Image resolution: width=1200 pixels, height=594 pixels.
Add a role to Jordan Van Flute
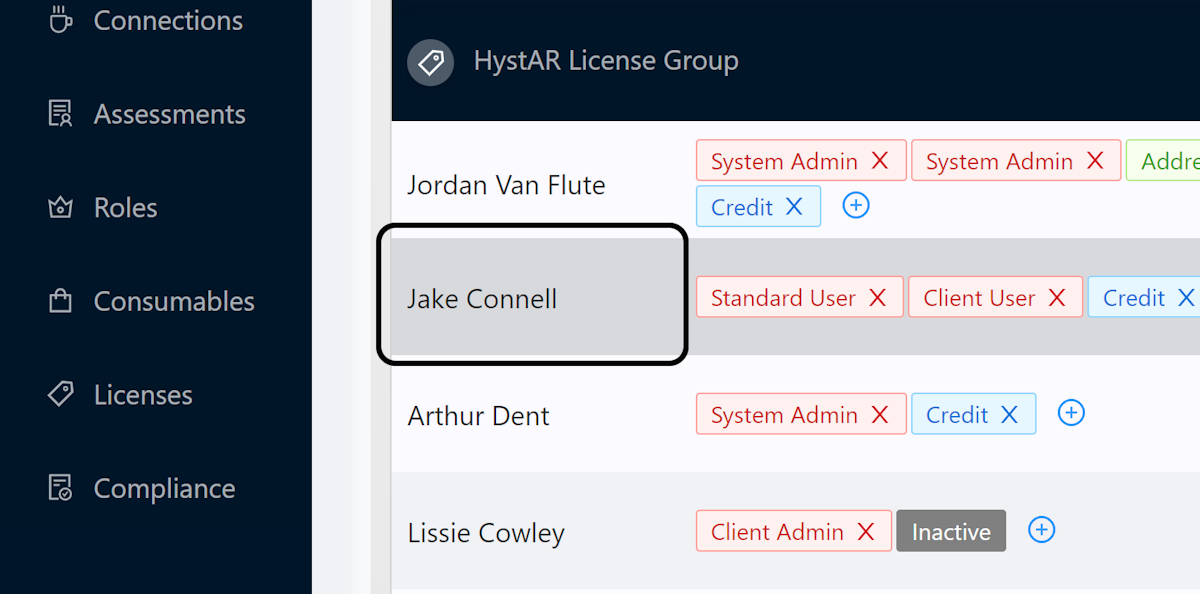coord(856,205)
